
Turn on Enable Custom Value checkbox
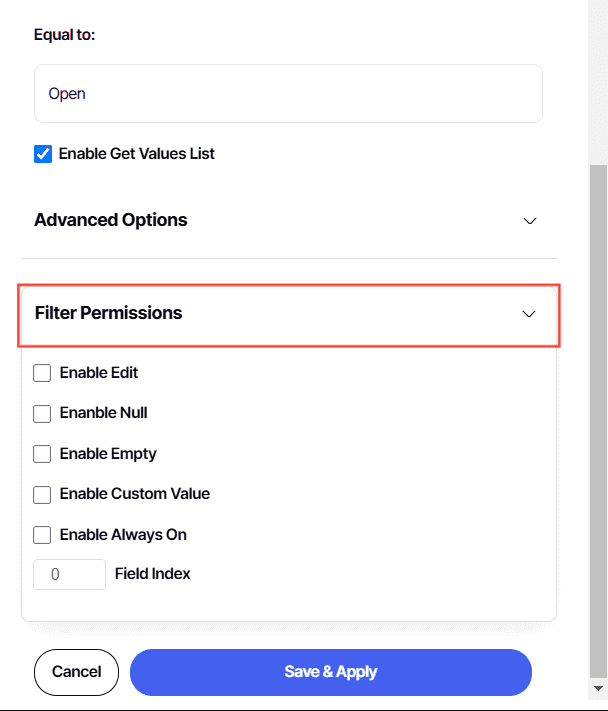point(42,494)
